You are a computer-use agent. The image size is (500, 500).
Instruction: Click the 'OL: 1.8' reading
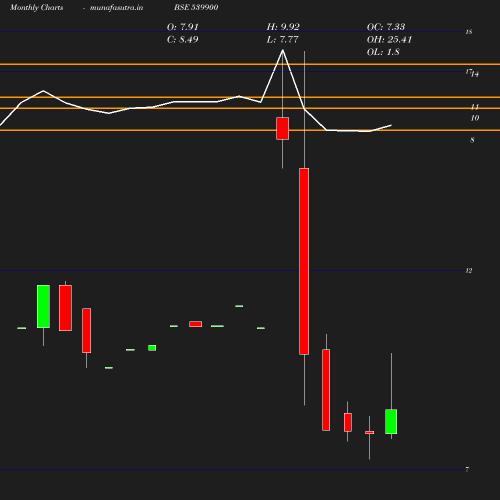coord(383,52)
